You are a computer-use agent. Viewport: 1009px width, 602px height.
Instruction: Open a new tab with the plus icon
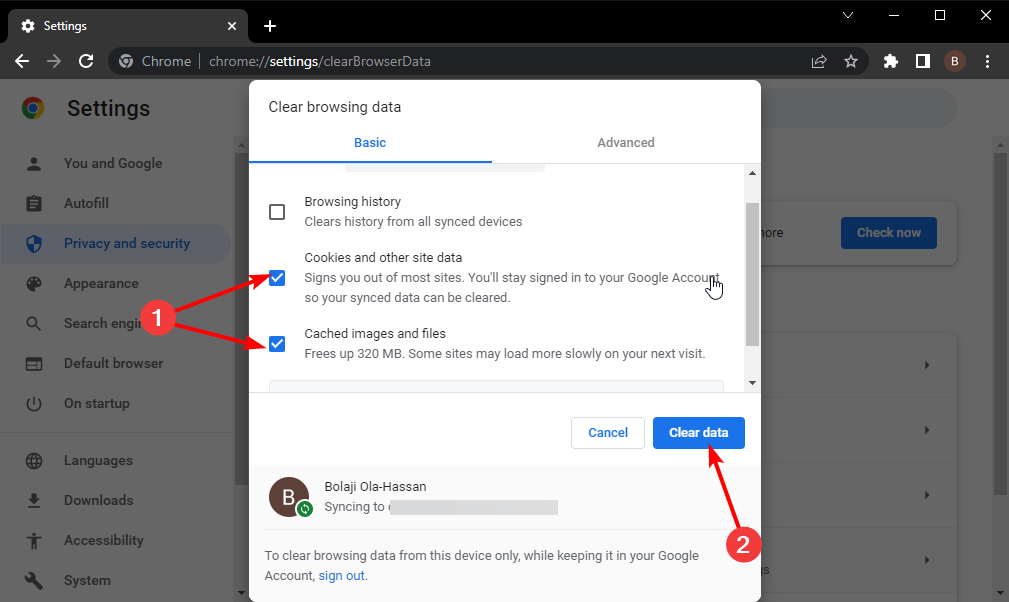coord(270,26)
